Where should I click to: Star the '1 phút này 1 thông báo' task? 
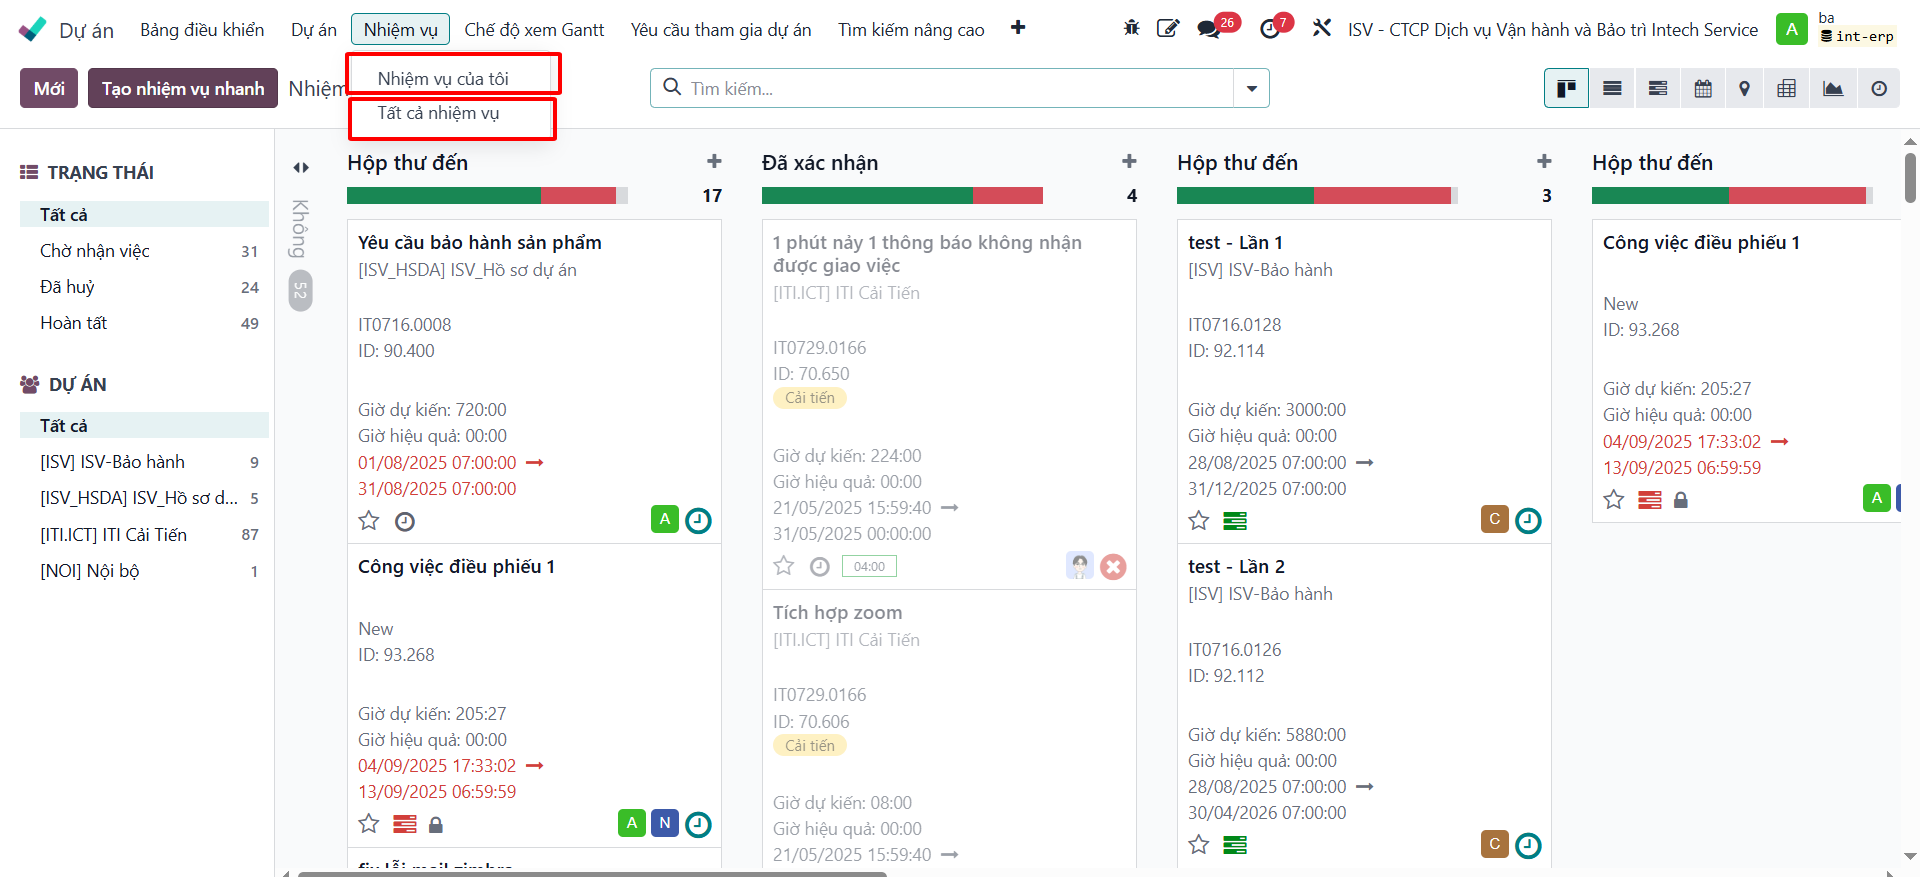784,567
